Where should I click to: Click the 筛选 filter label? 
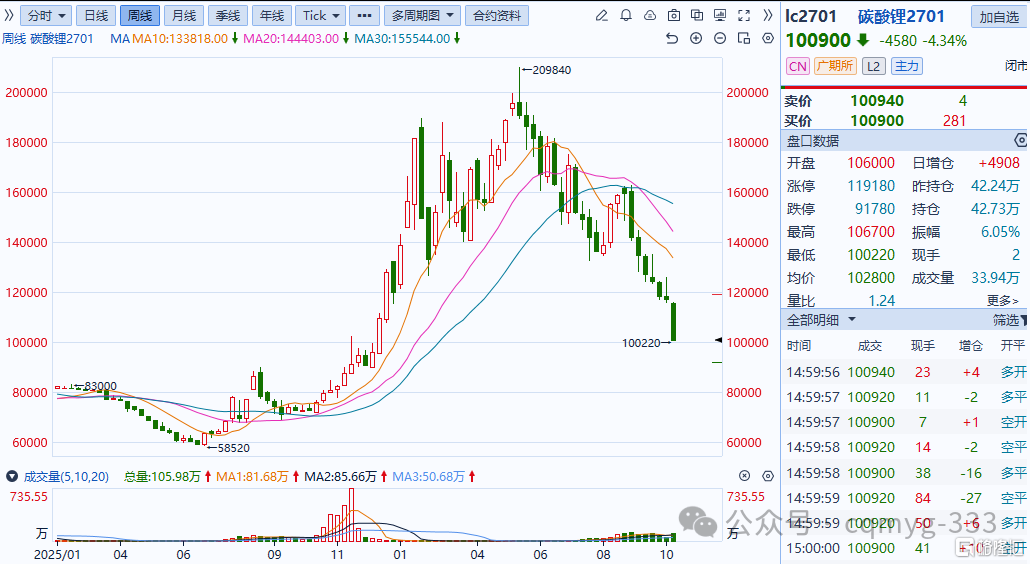(x=1005, y=320)
